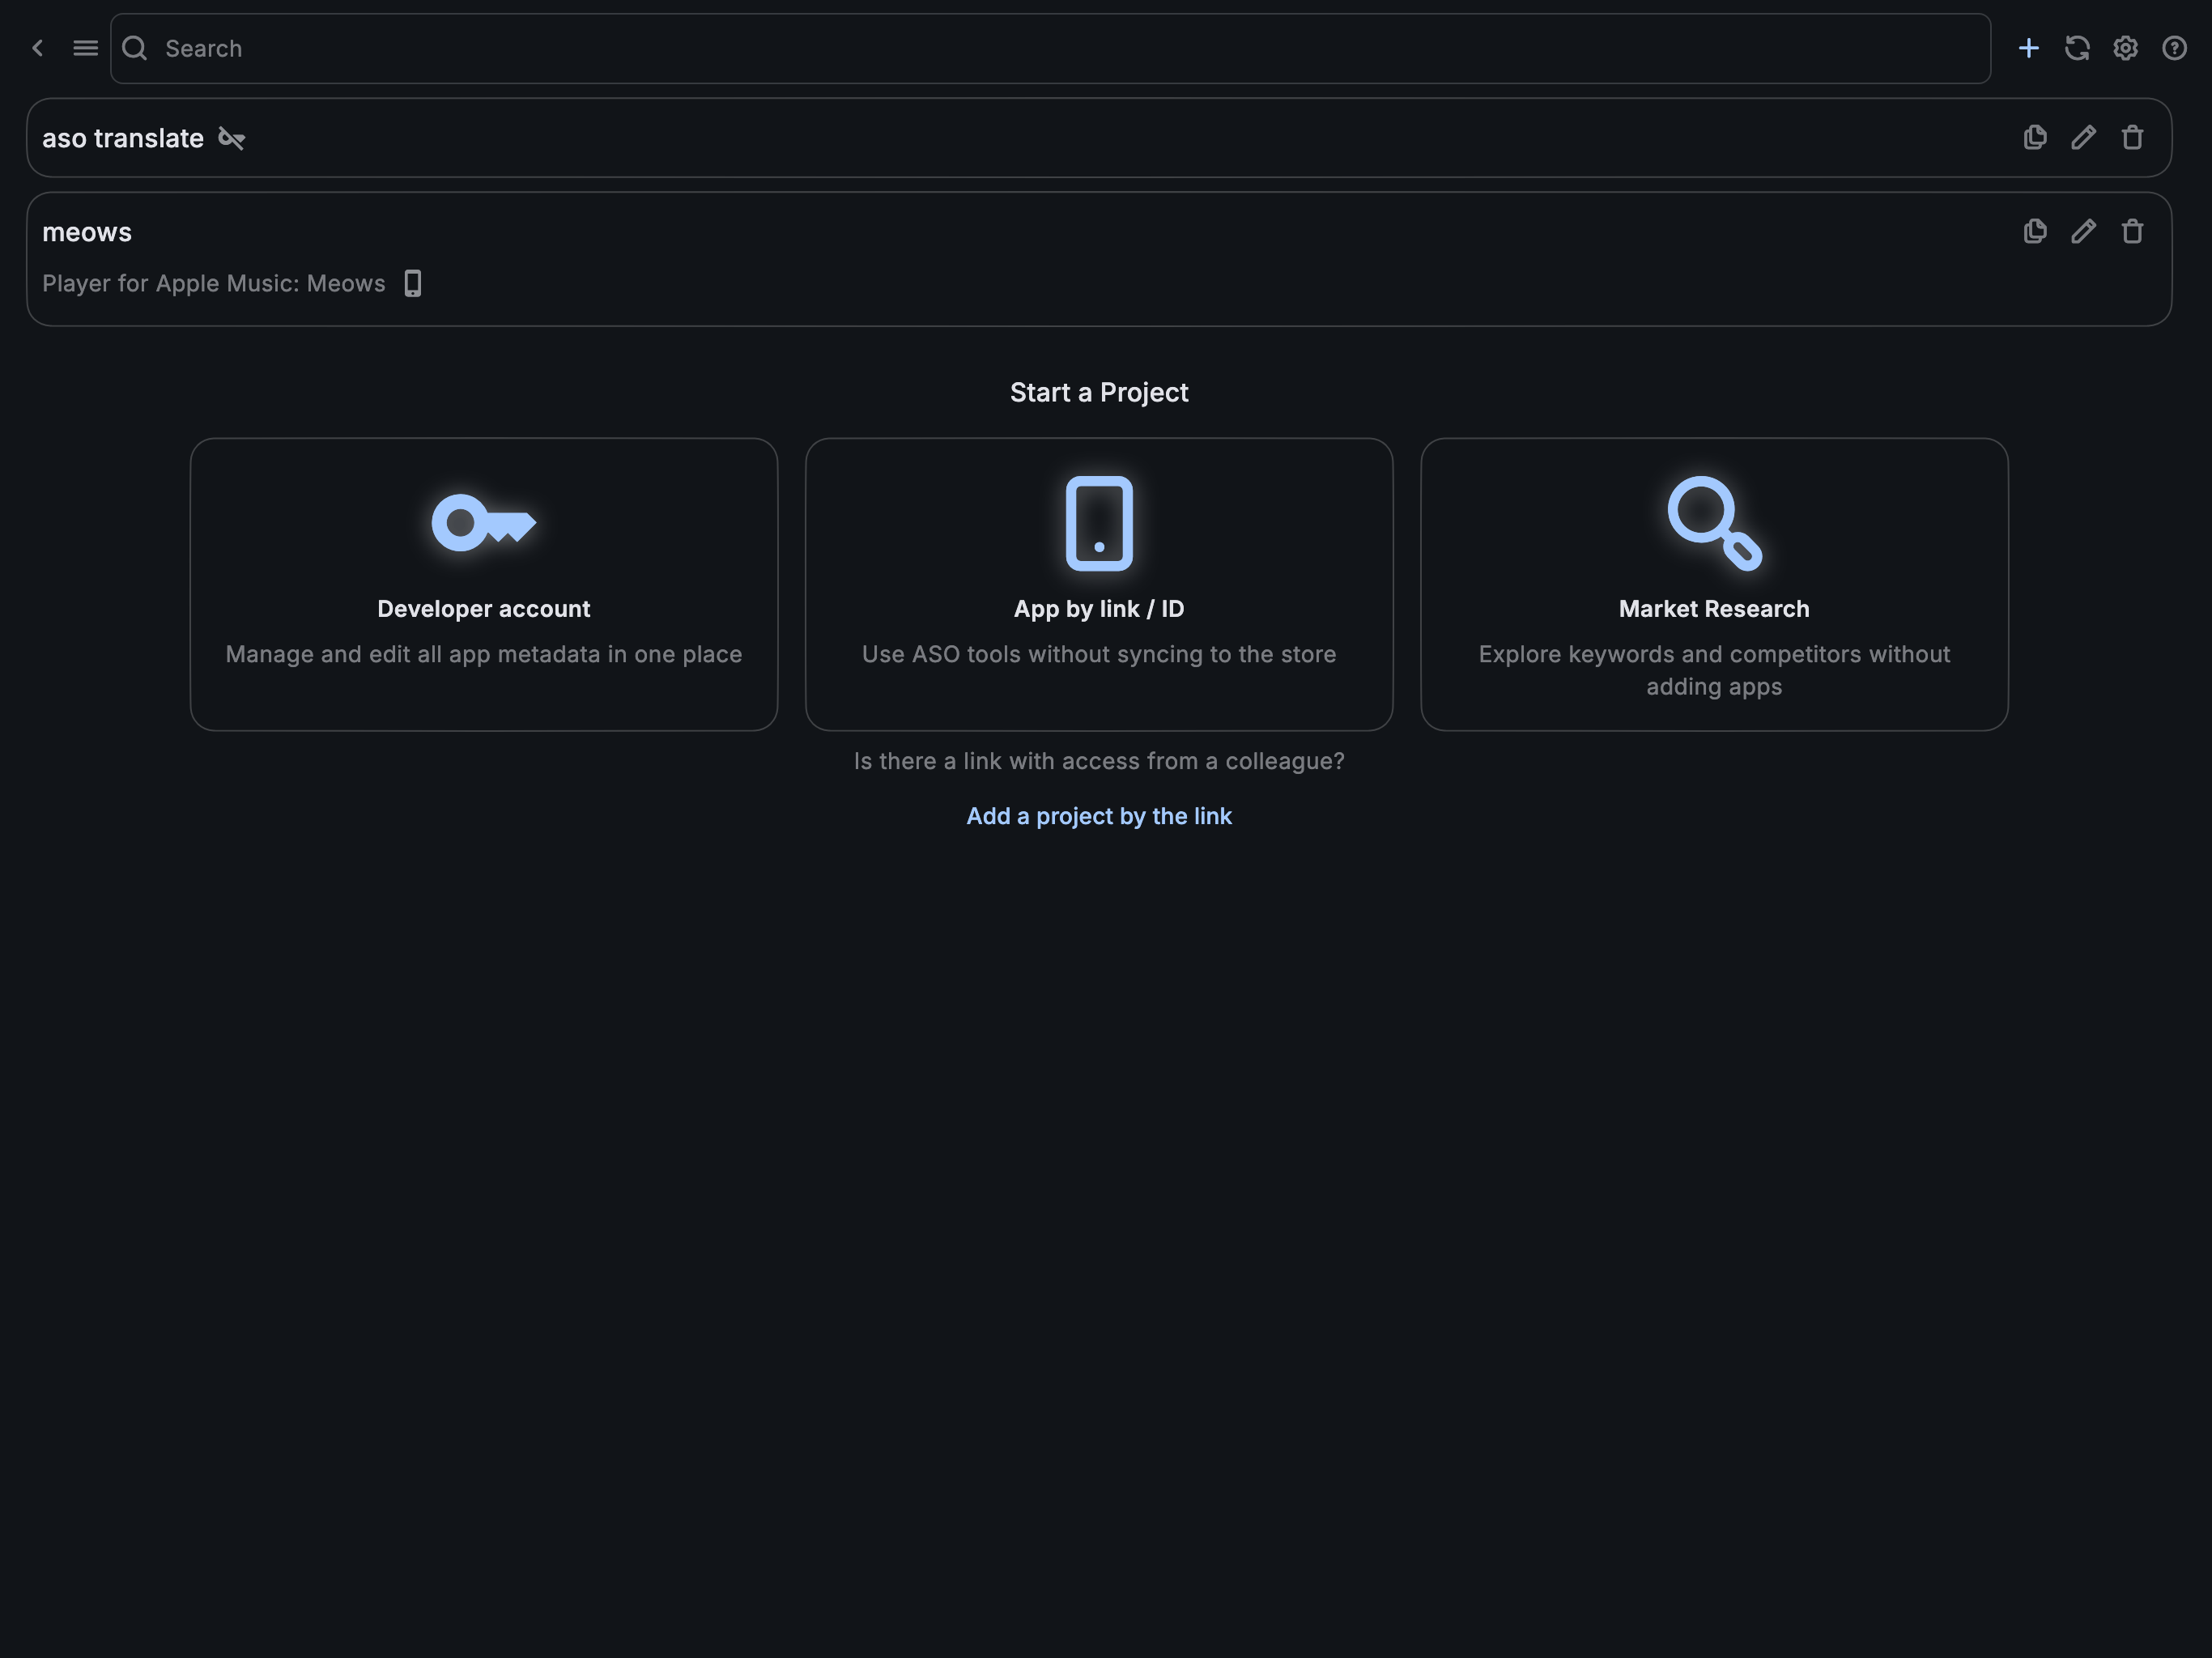
Task: Delete the aso translate project
Action: click(x=2132, y=137)
